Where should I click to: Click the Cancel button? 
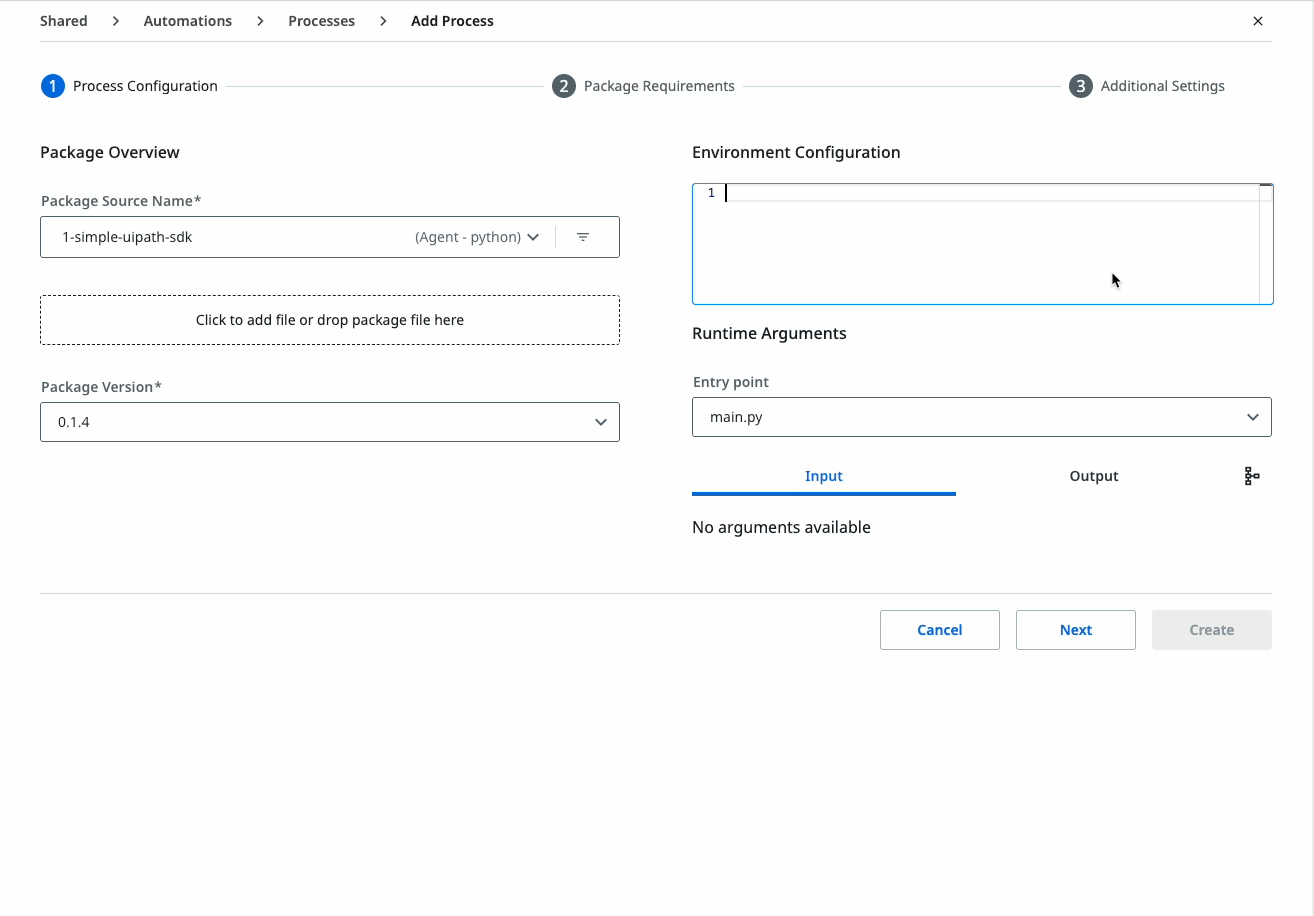coord(940,630)
